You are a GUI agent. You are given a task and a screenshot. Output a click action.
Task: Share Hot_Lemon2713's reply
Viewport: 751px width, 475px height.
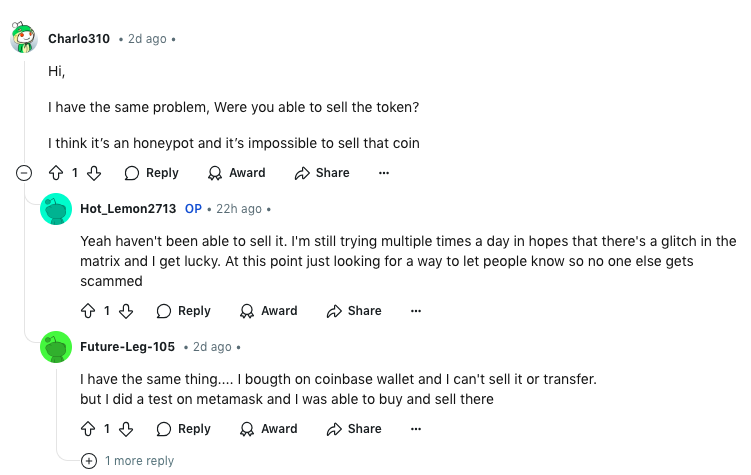pos(354,311)
